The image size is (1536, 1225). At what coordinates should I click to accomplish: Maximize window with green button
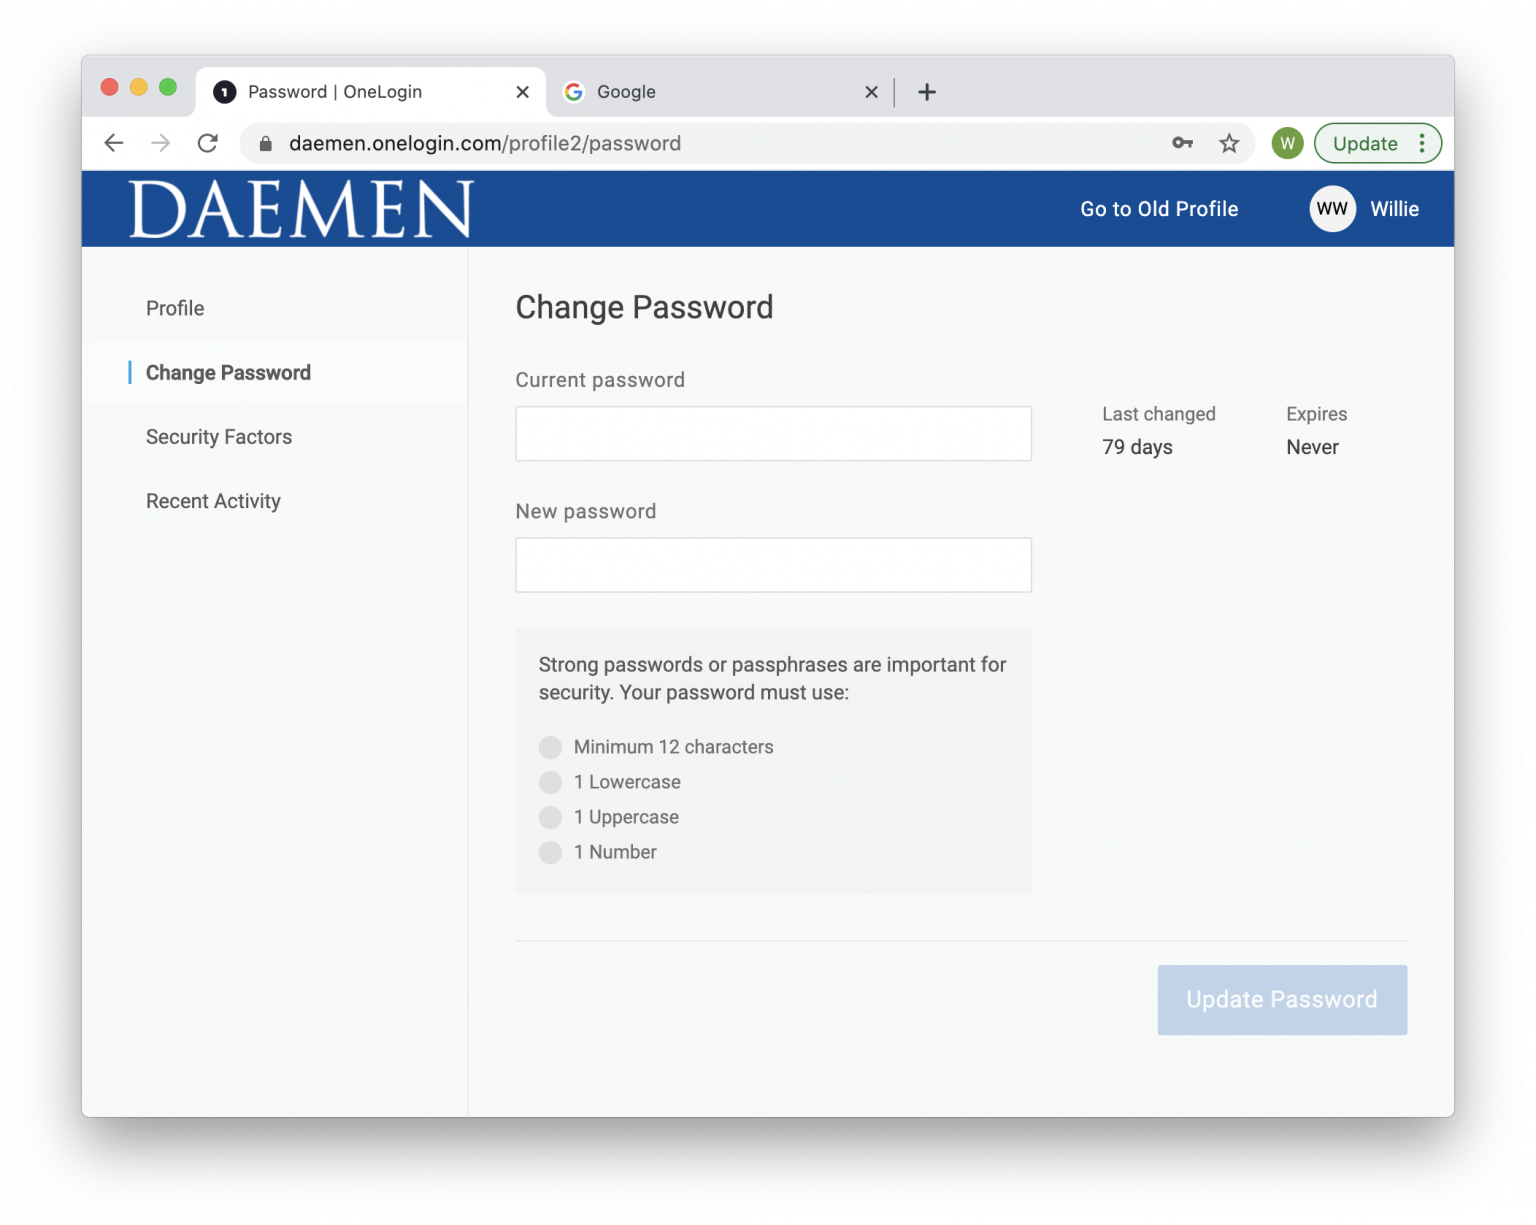pos(168,87)
